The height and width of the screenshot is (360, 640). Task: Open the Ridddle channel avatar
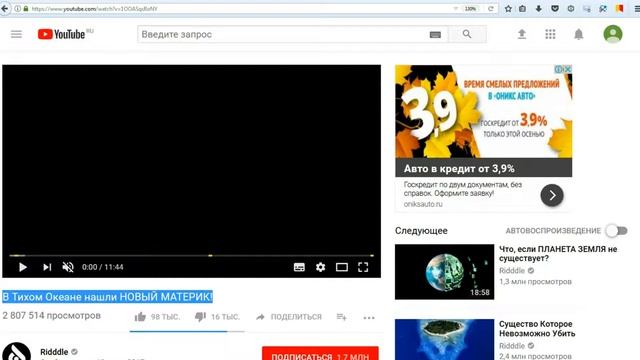pos(16,351)
